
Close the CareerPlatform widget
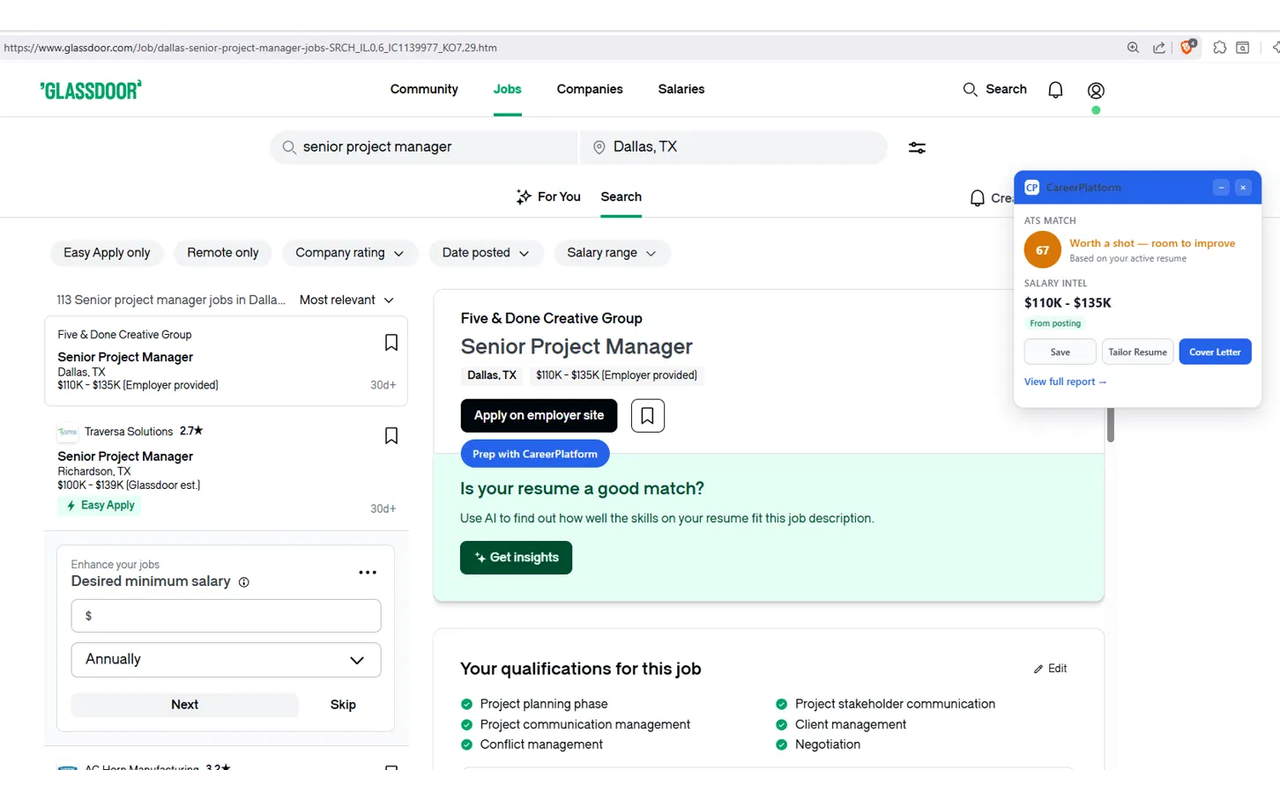tap(1243, 187)
